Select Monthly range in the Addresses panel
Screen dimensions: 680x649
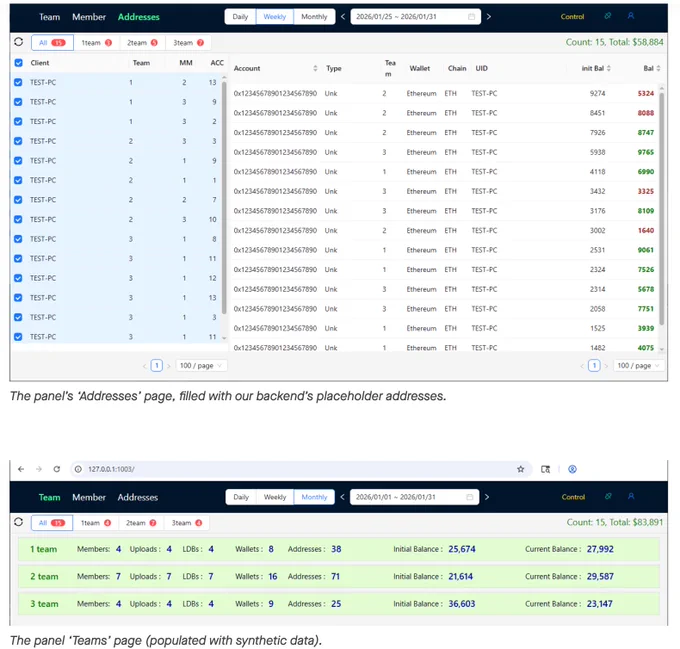(x=314, y=16)
